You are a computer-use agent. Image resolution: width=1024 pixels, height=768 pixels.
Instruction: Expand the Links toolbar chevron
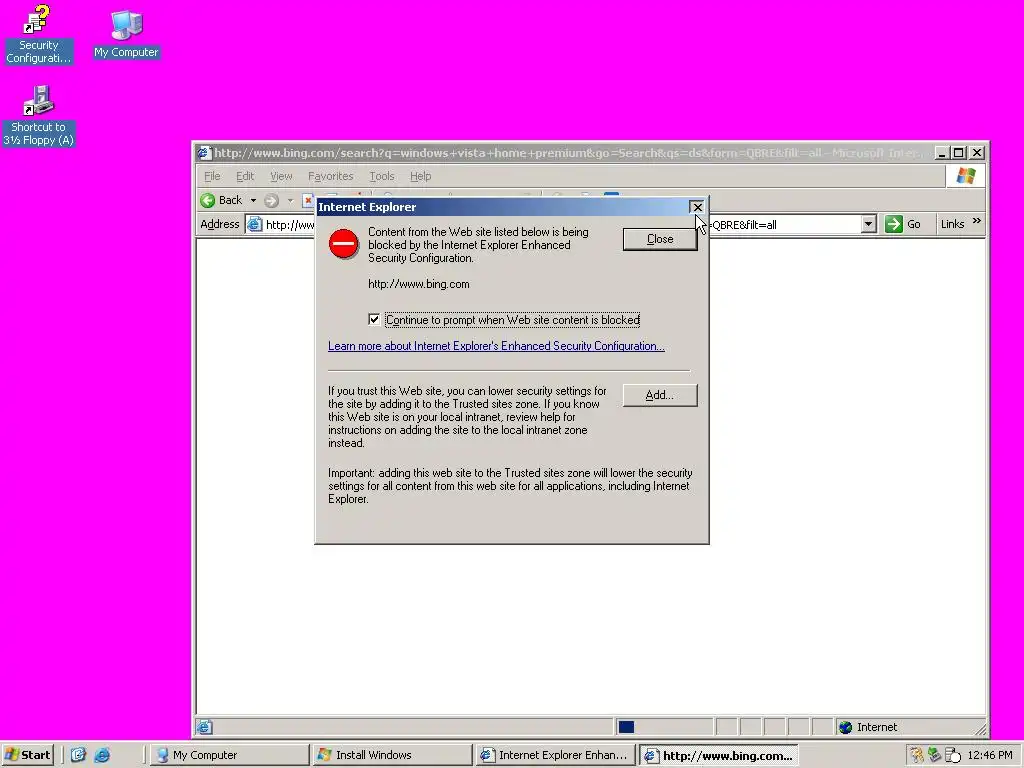(976, 221)
